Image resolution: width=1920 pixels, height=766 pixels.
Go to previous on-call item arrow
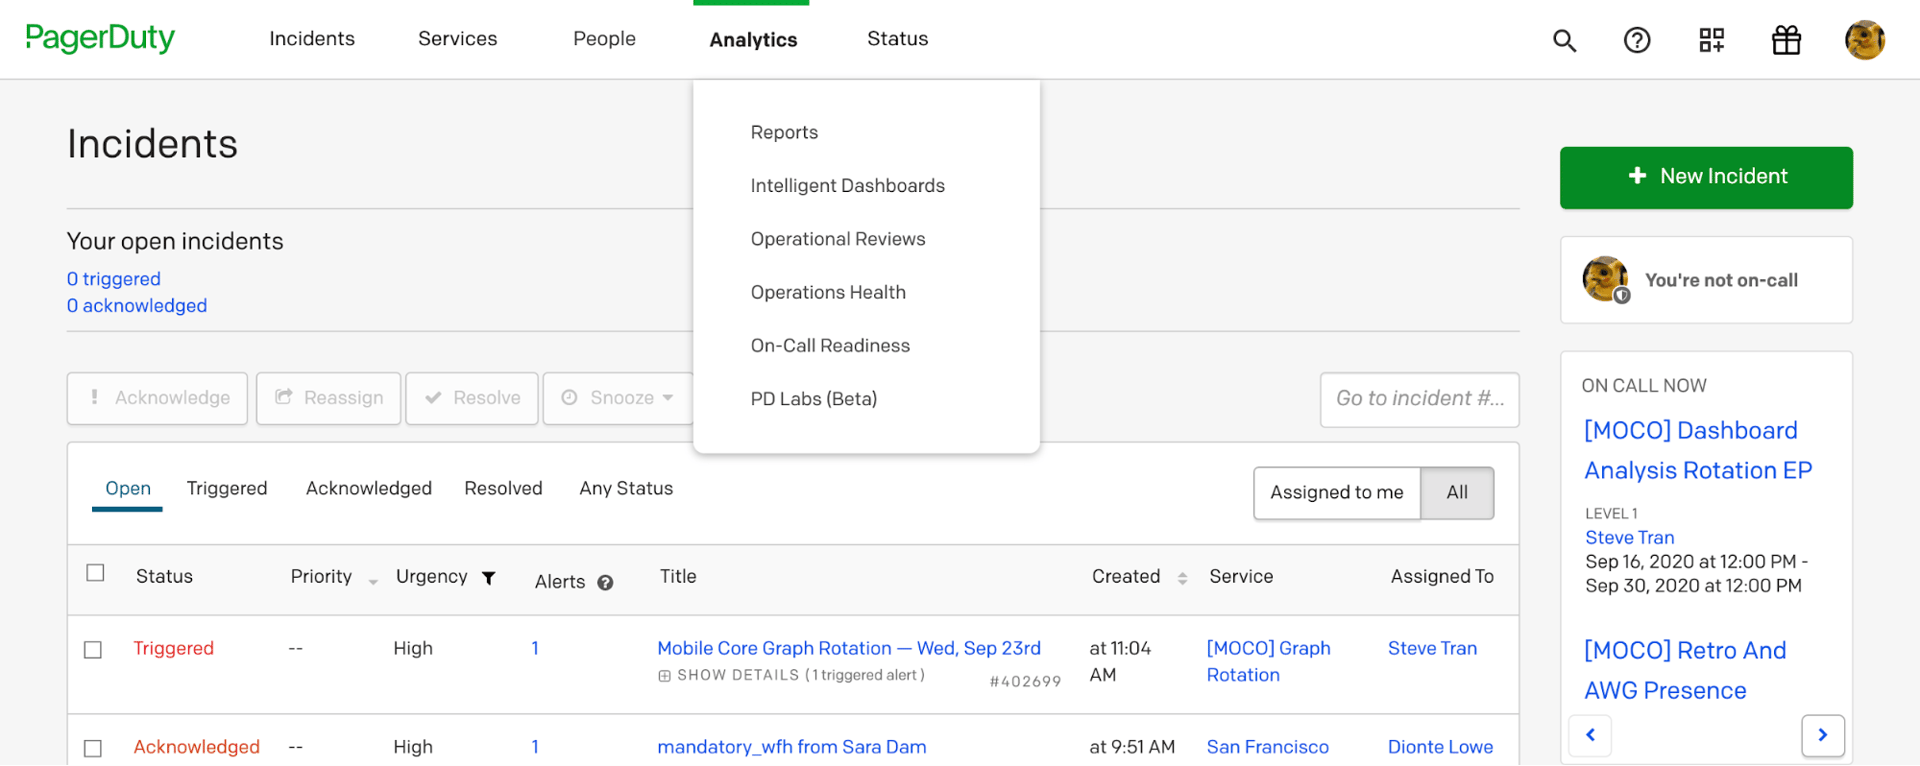click(1590, 735)
